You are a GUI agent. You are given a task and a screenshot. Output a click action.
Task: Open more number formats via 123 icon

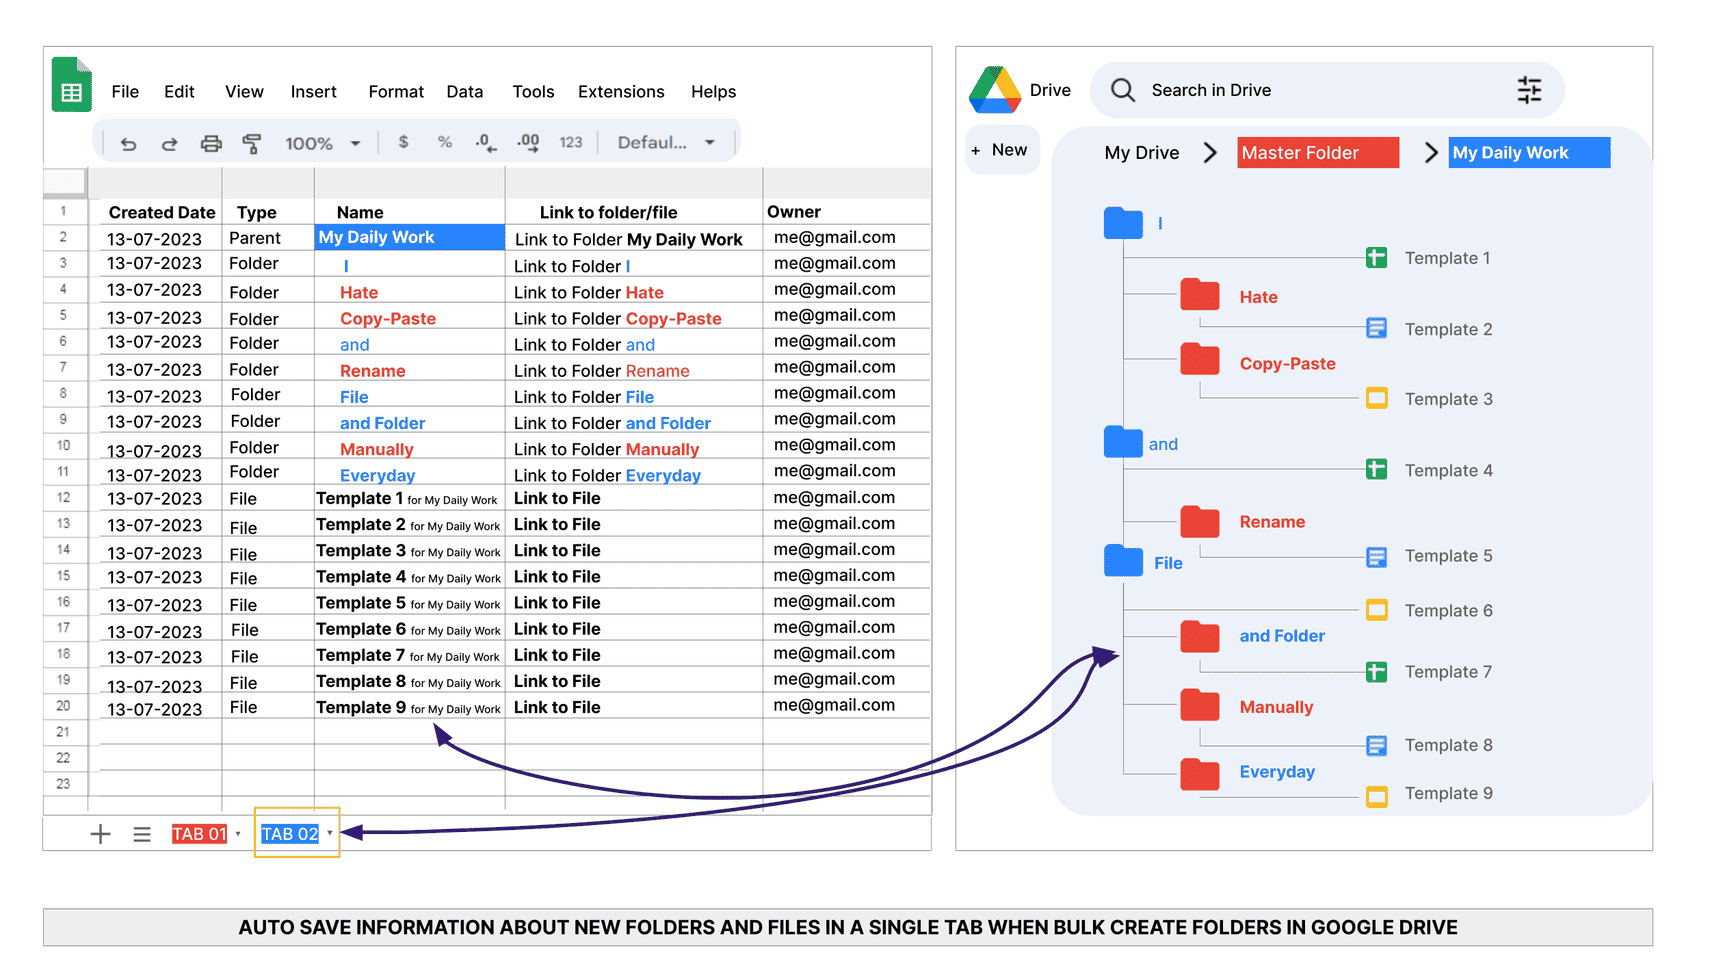[571, 142]
